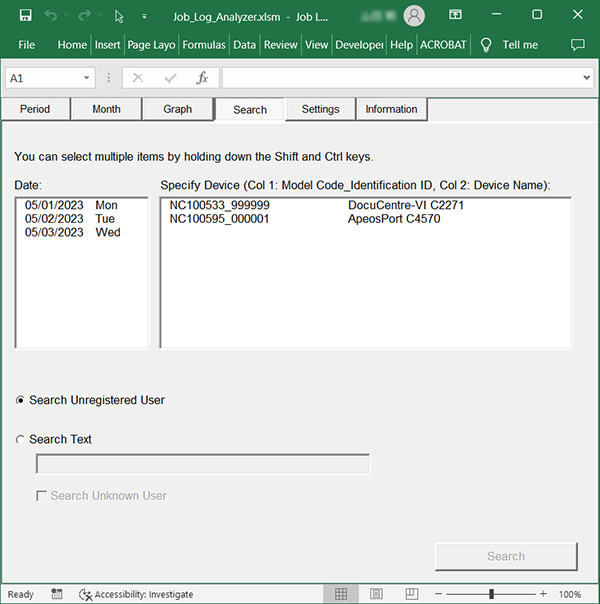Switch to the Information tab
600x604 pixels.
click(x=392, y=109)
